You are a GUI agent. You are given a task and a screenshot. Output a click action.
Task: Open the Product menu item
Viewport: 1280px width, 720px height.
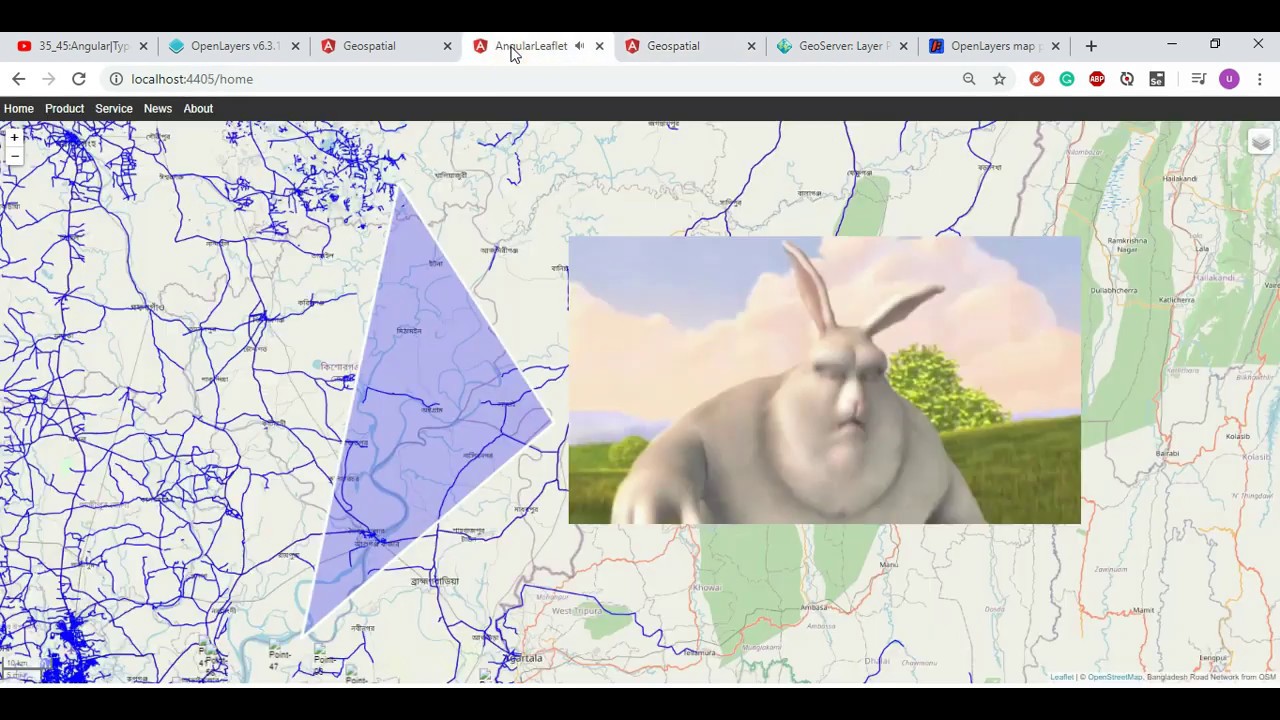click(x=64, y=108)
